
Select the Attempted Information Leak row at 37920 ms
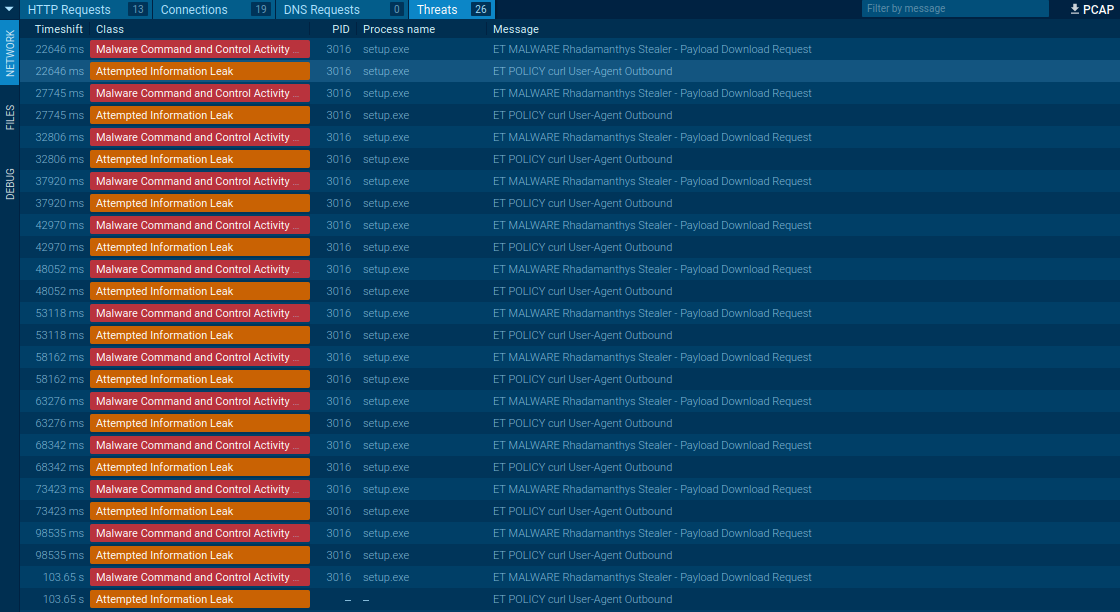tap(569, 204)
